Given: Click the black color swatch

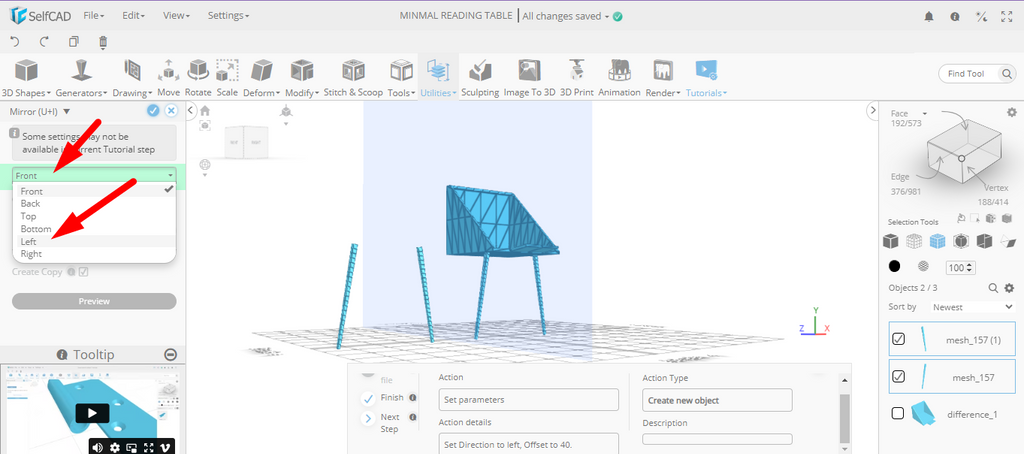Looking at the screenshot, I should pyautogui.click(x=895, y=267).
